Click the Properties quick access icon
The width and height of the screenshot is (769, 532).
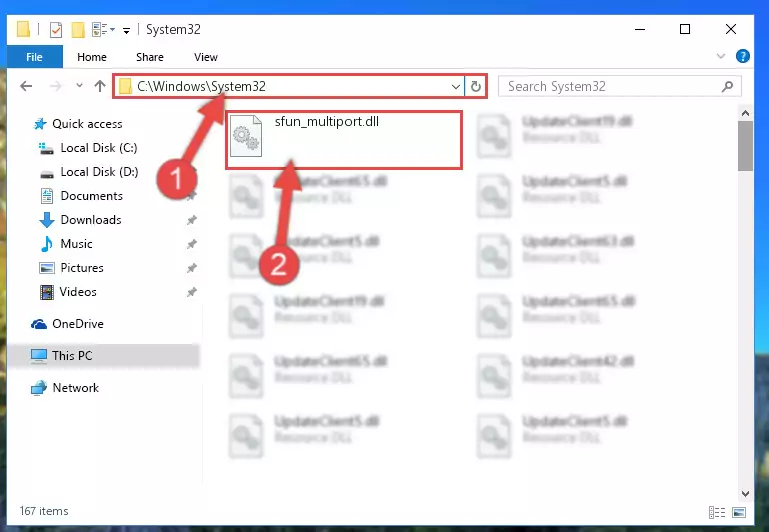tap(56, 29)
